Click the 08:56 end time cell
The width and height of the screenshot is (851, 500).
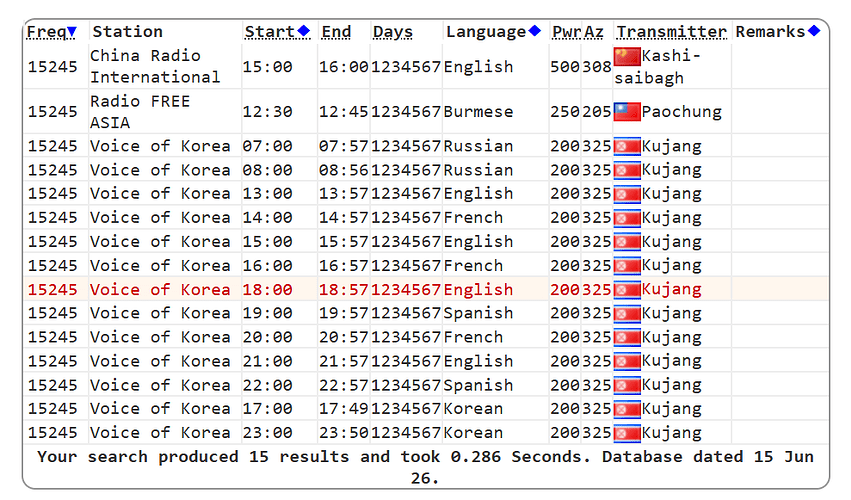coord(344,170)
